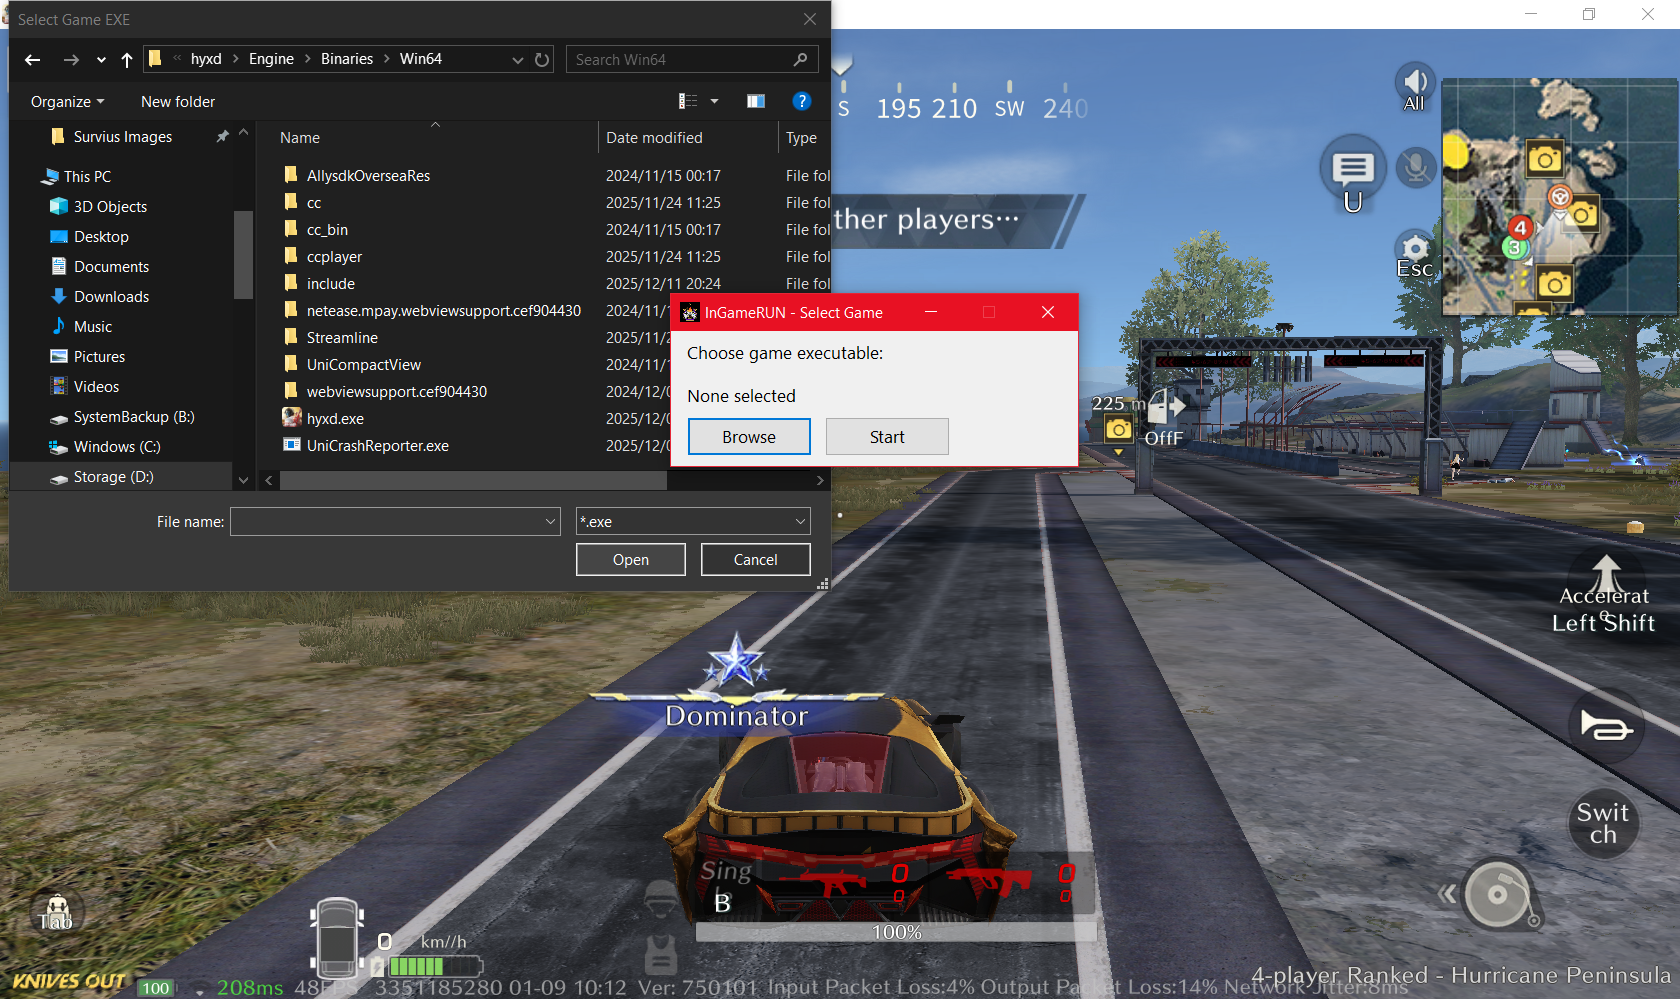Open Documents in the sidebar

coord(111,267)
